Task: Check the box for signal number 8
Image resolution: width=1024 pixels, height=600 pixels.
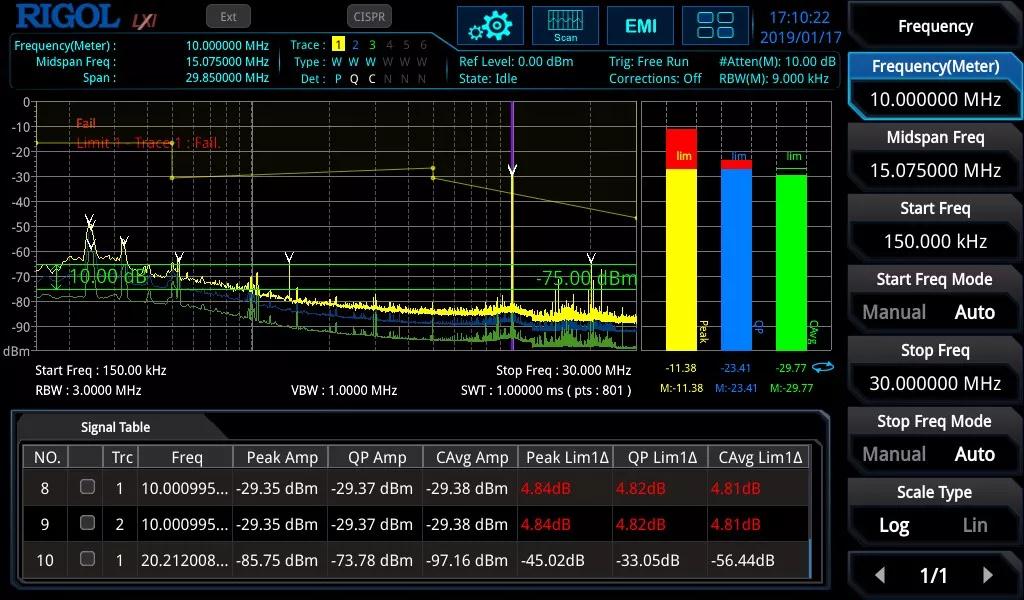Action: tap(88, 487)
